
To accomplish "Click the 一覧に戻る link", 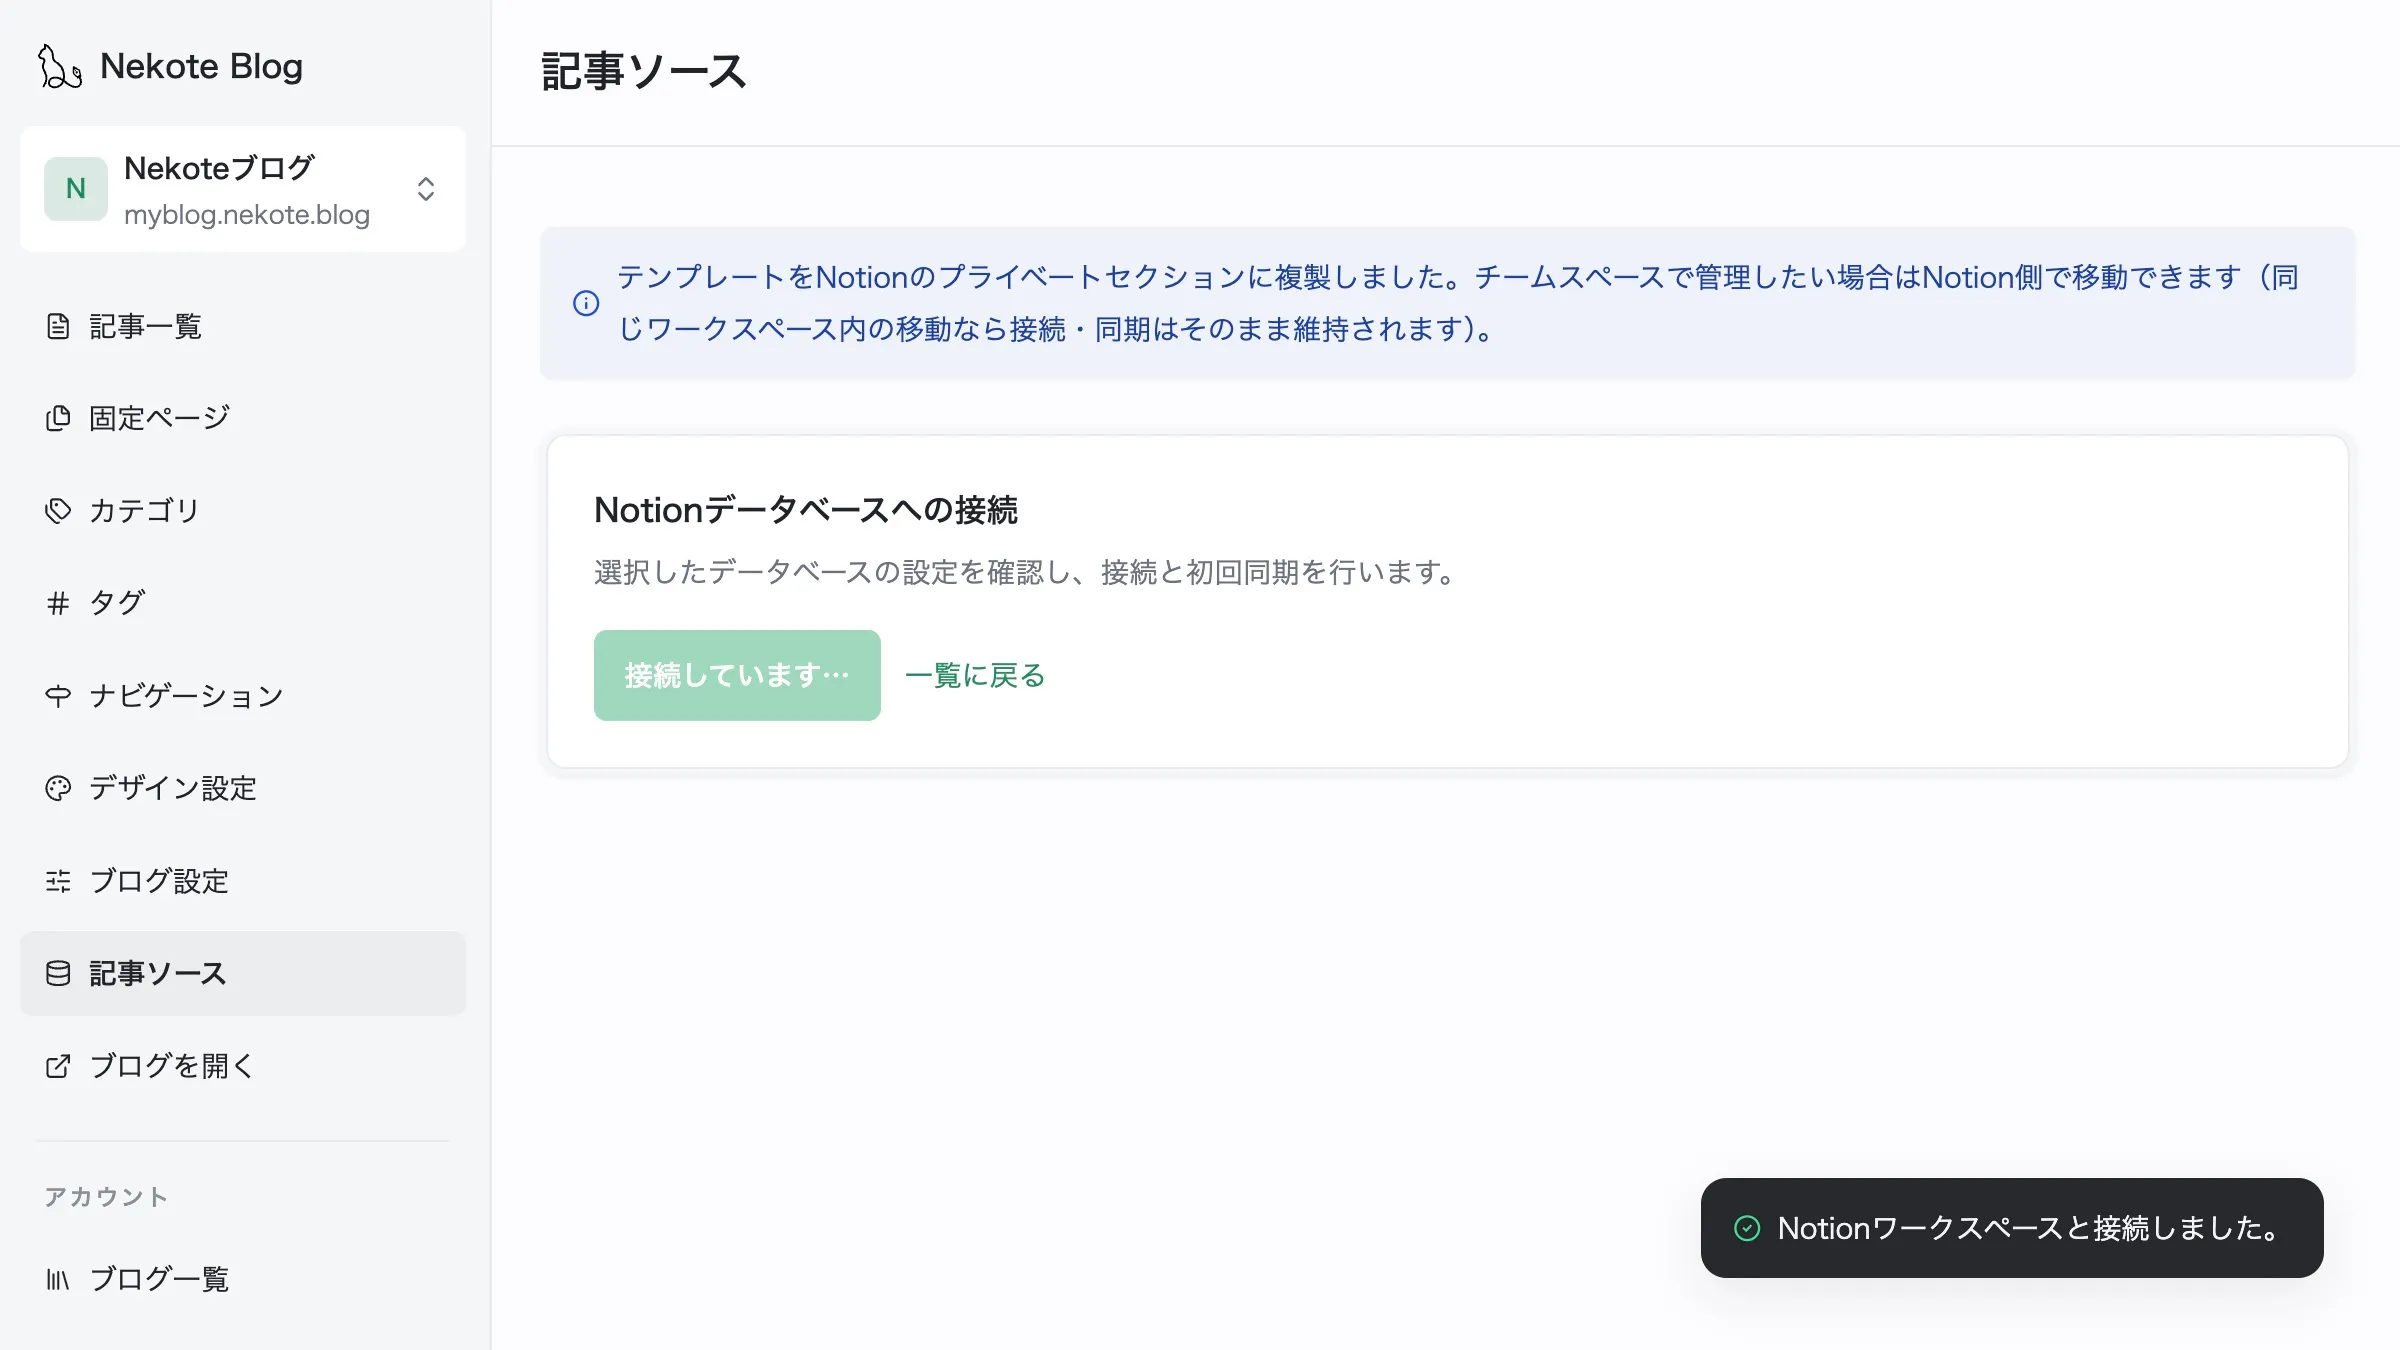I will click(x=975, y=675).
